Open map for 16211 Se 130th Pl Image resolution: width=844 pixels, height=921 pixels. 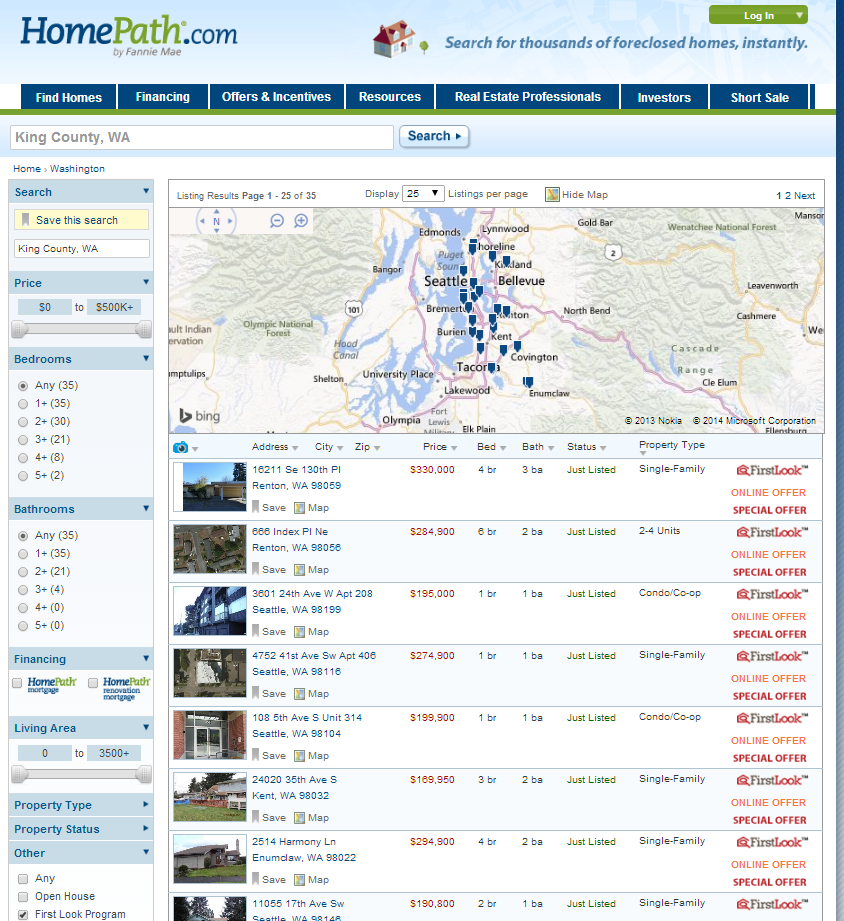coord(312,507)
